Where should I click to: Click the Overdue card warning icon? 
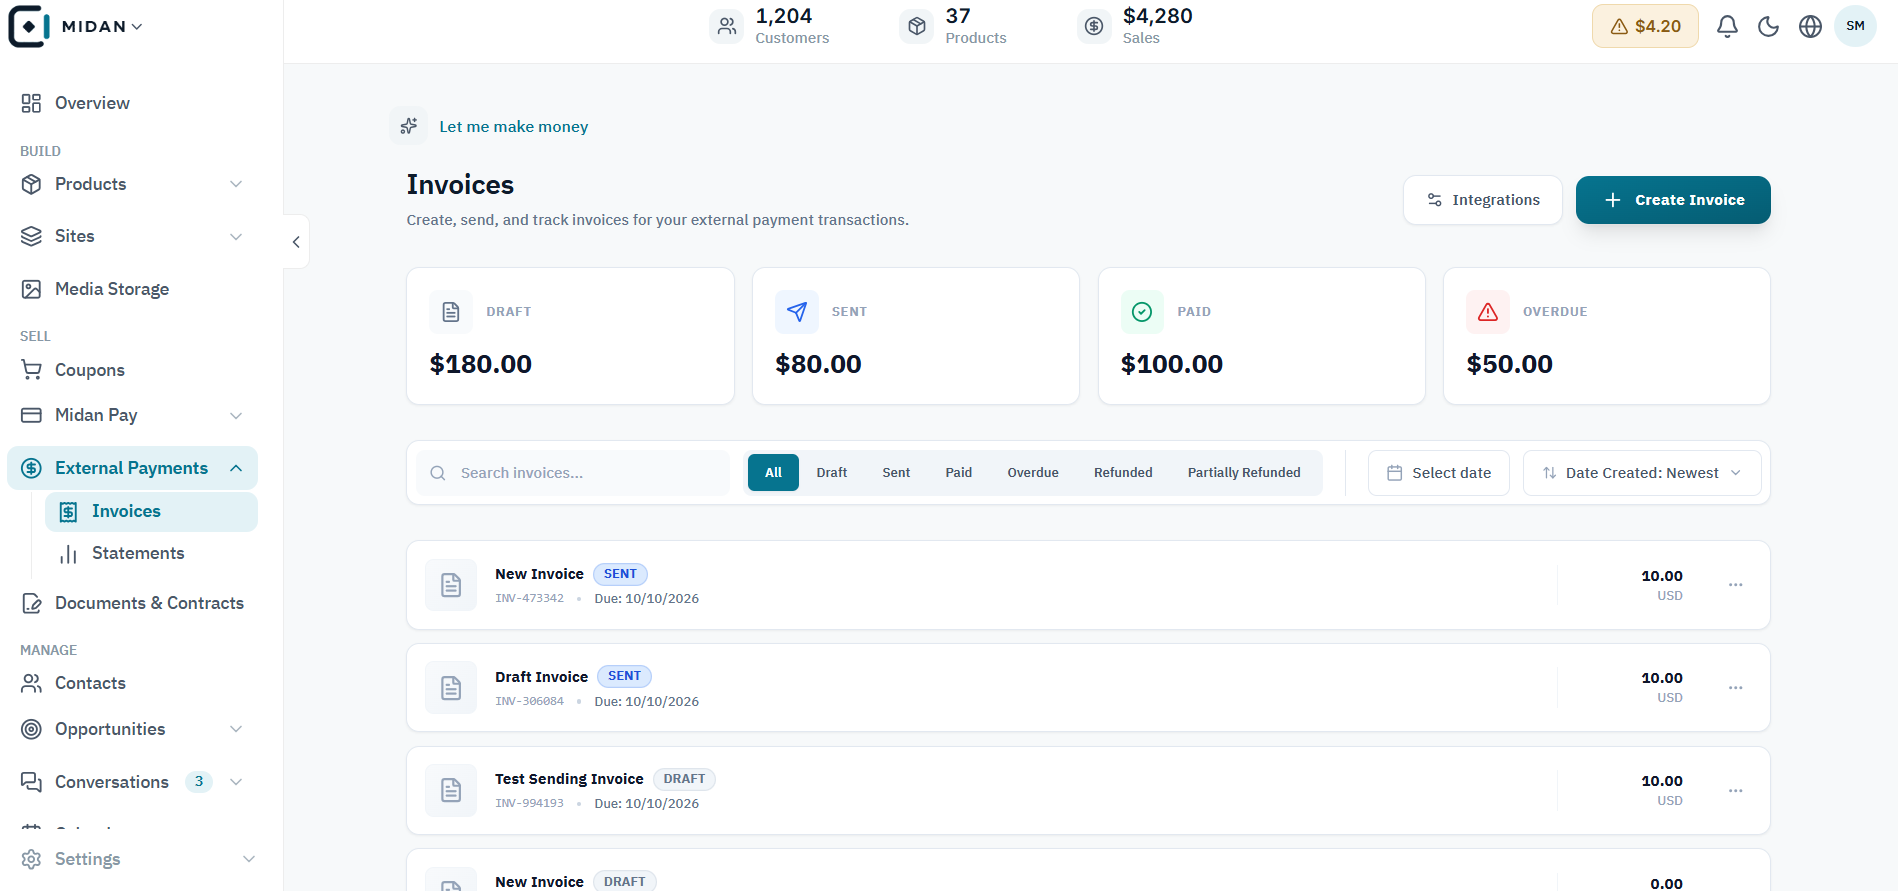[1488, 312]
